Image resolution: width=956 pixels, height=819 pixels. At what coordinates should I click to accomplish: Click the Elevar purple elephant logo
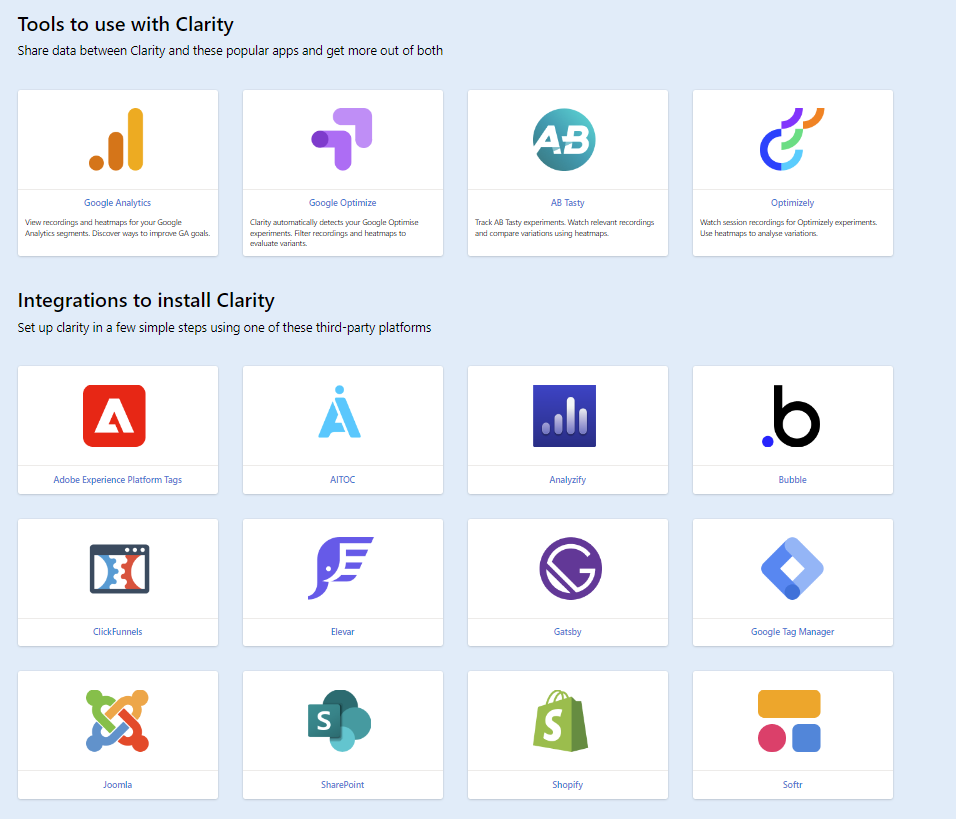click(x=340, y=568)
